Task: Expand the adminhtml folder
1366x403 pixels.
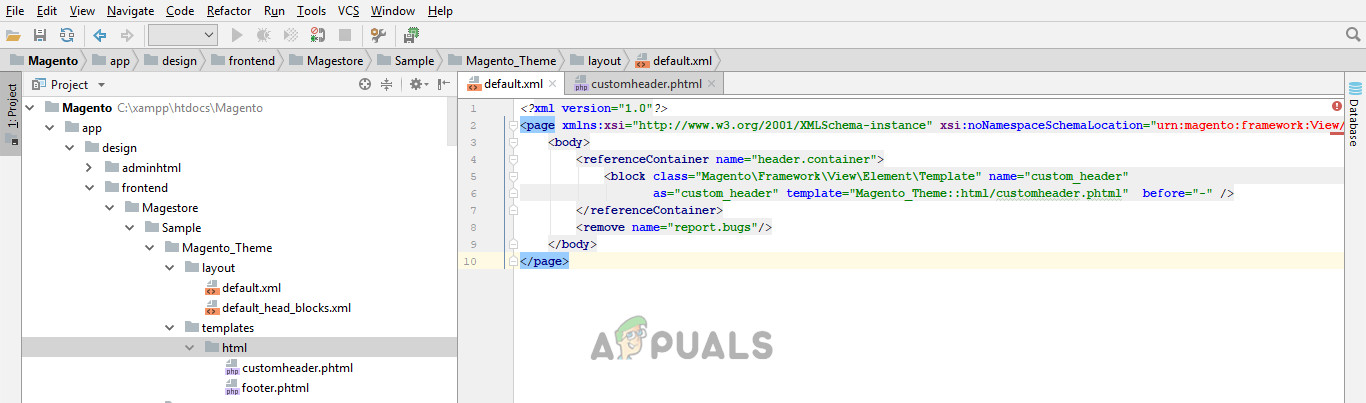Action: (89, 168)
